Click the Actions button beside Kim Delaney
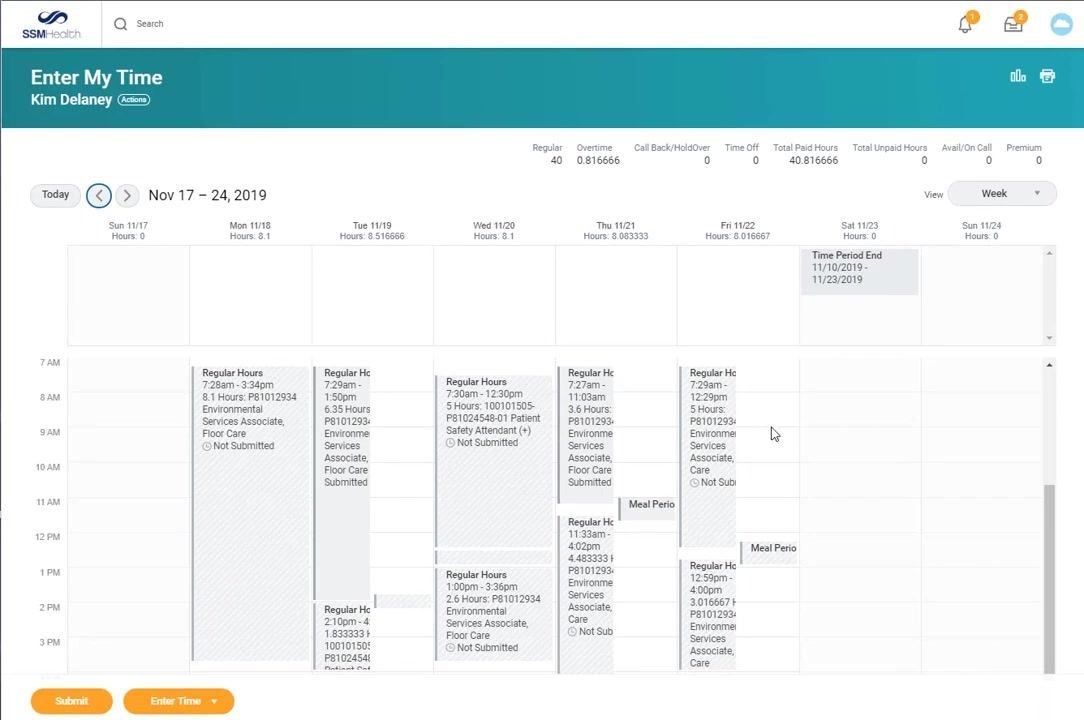 coord(133,100)
